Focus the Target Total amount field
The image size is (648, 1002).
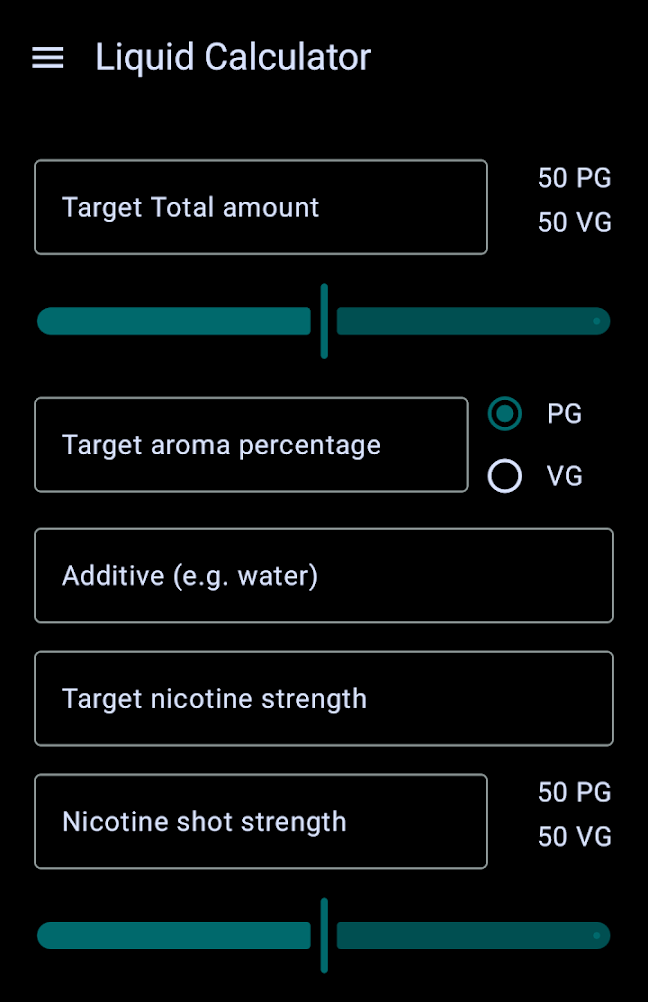click(x=260, y=207)
